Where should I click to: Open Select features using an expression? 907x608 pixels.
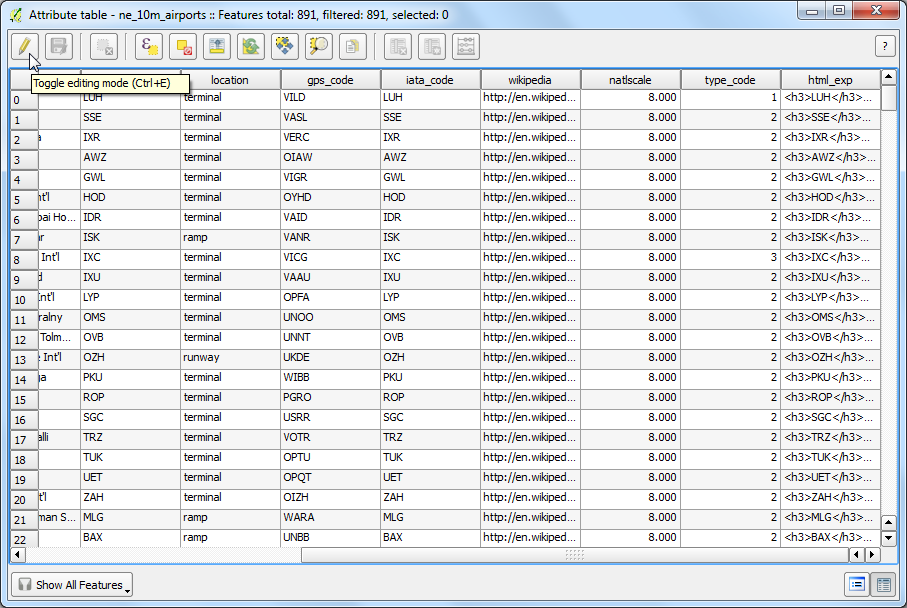click(149, 46)
